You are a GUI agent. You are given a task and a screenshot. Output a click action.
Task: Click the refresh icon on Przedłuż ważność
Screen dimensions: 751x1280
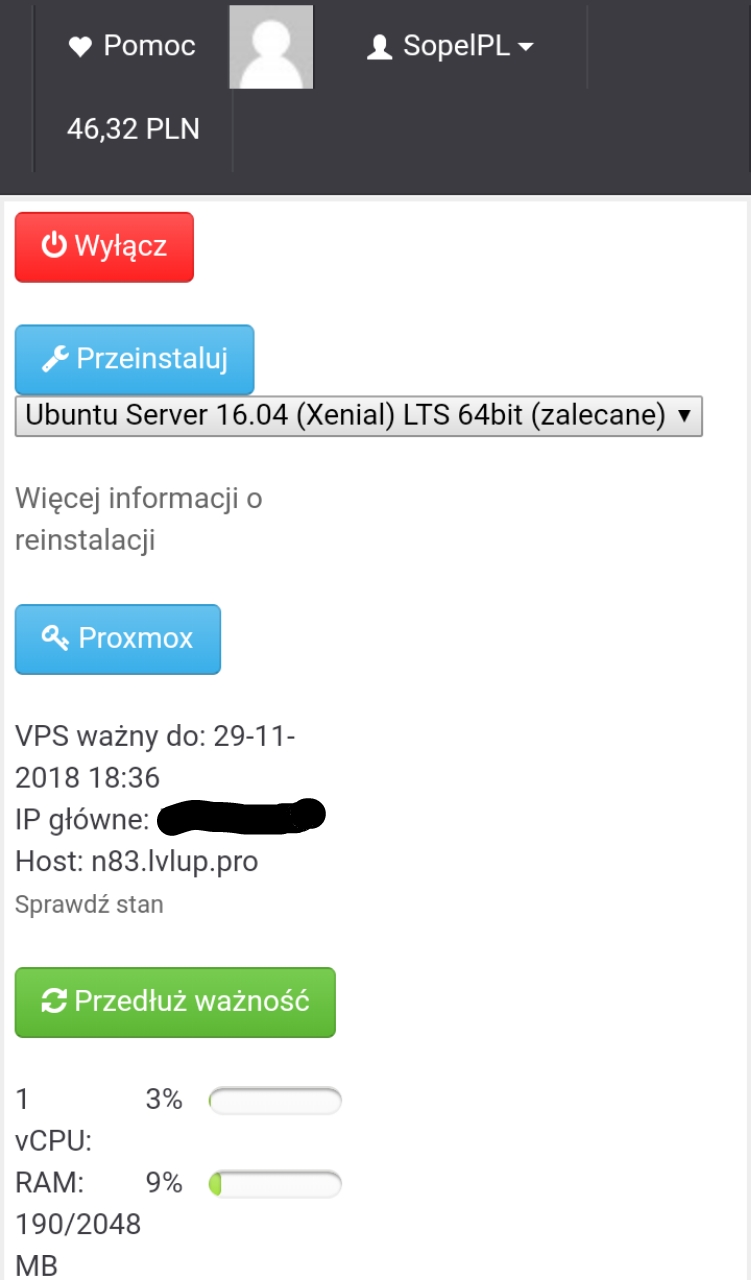pyautogui.click(x=54, y=1001)
